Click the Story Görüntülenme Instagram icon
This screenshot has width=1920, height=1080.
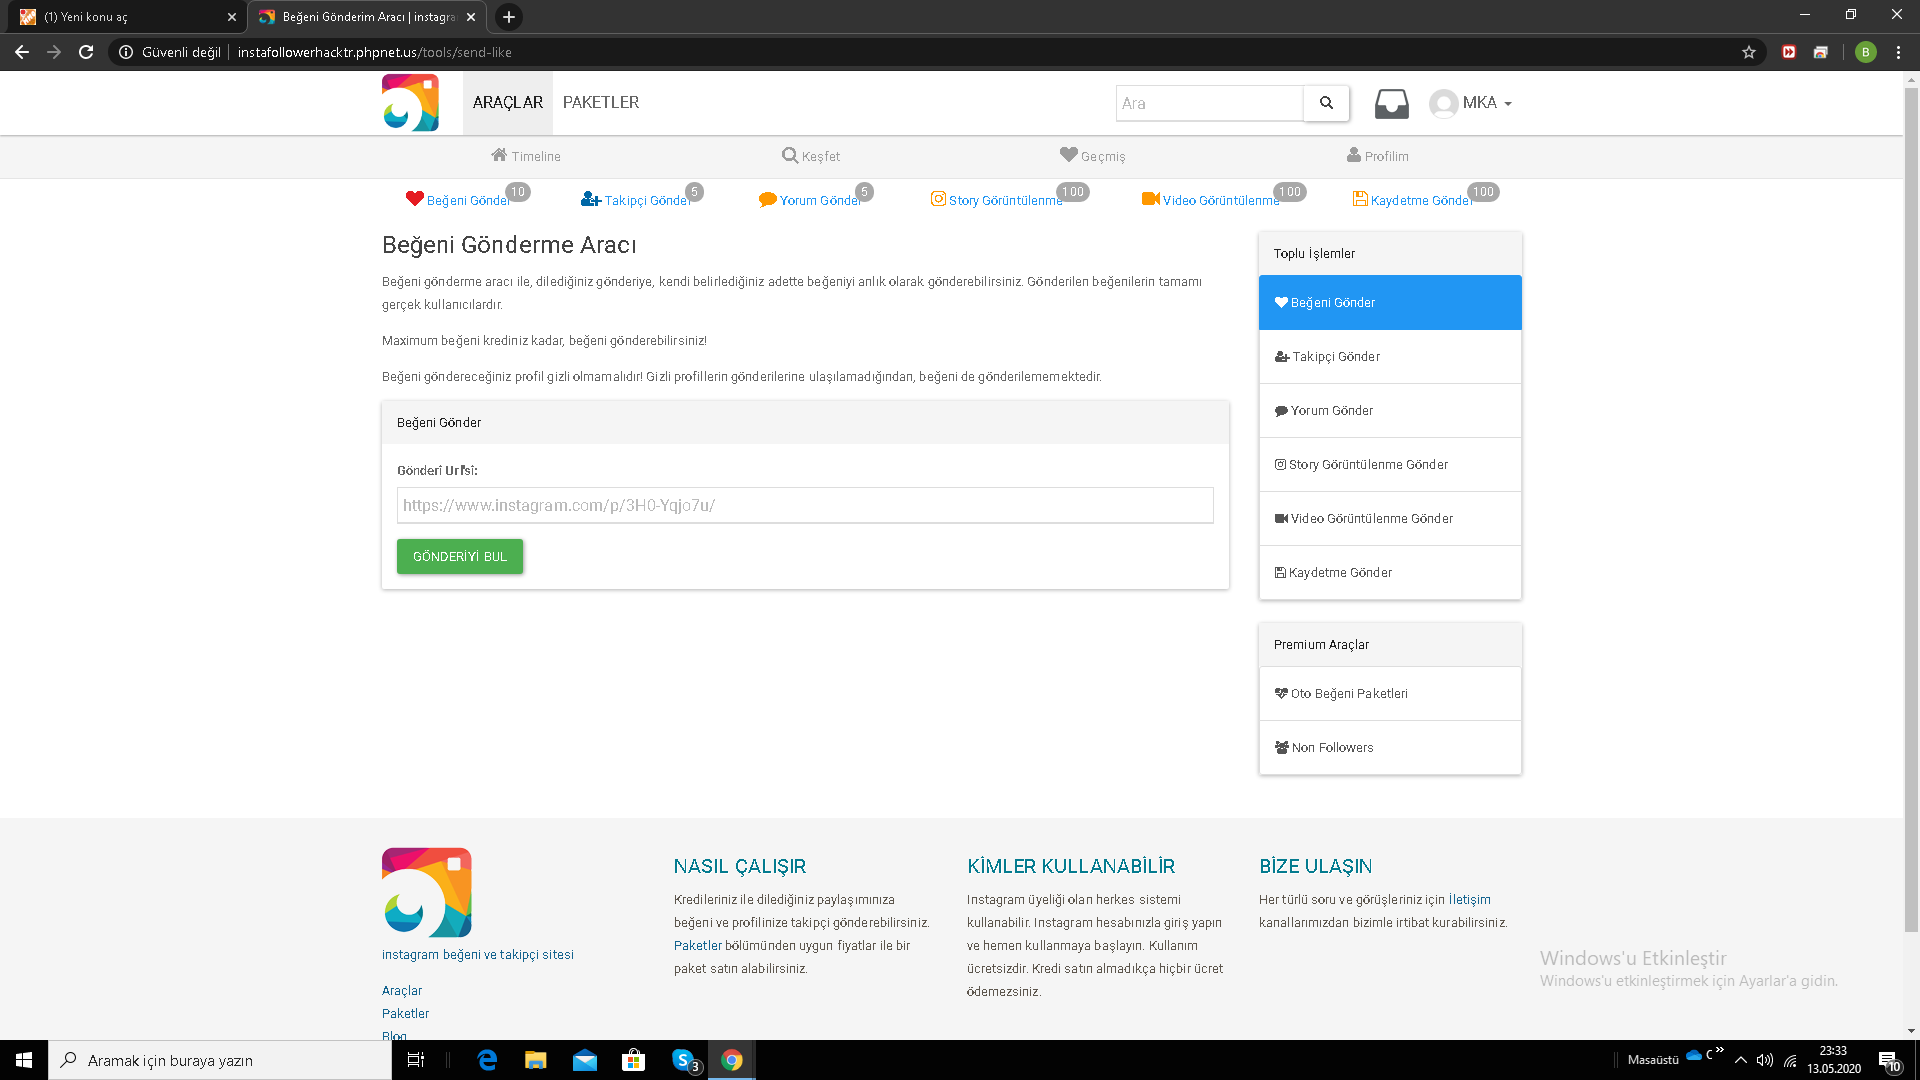938,198
